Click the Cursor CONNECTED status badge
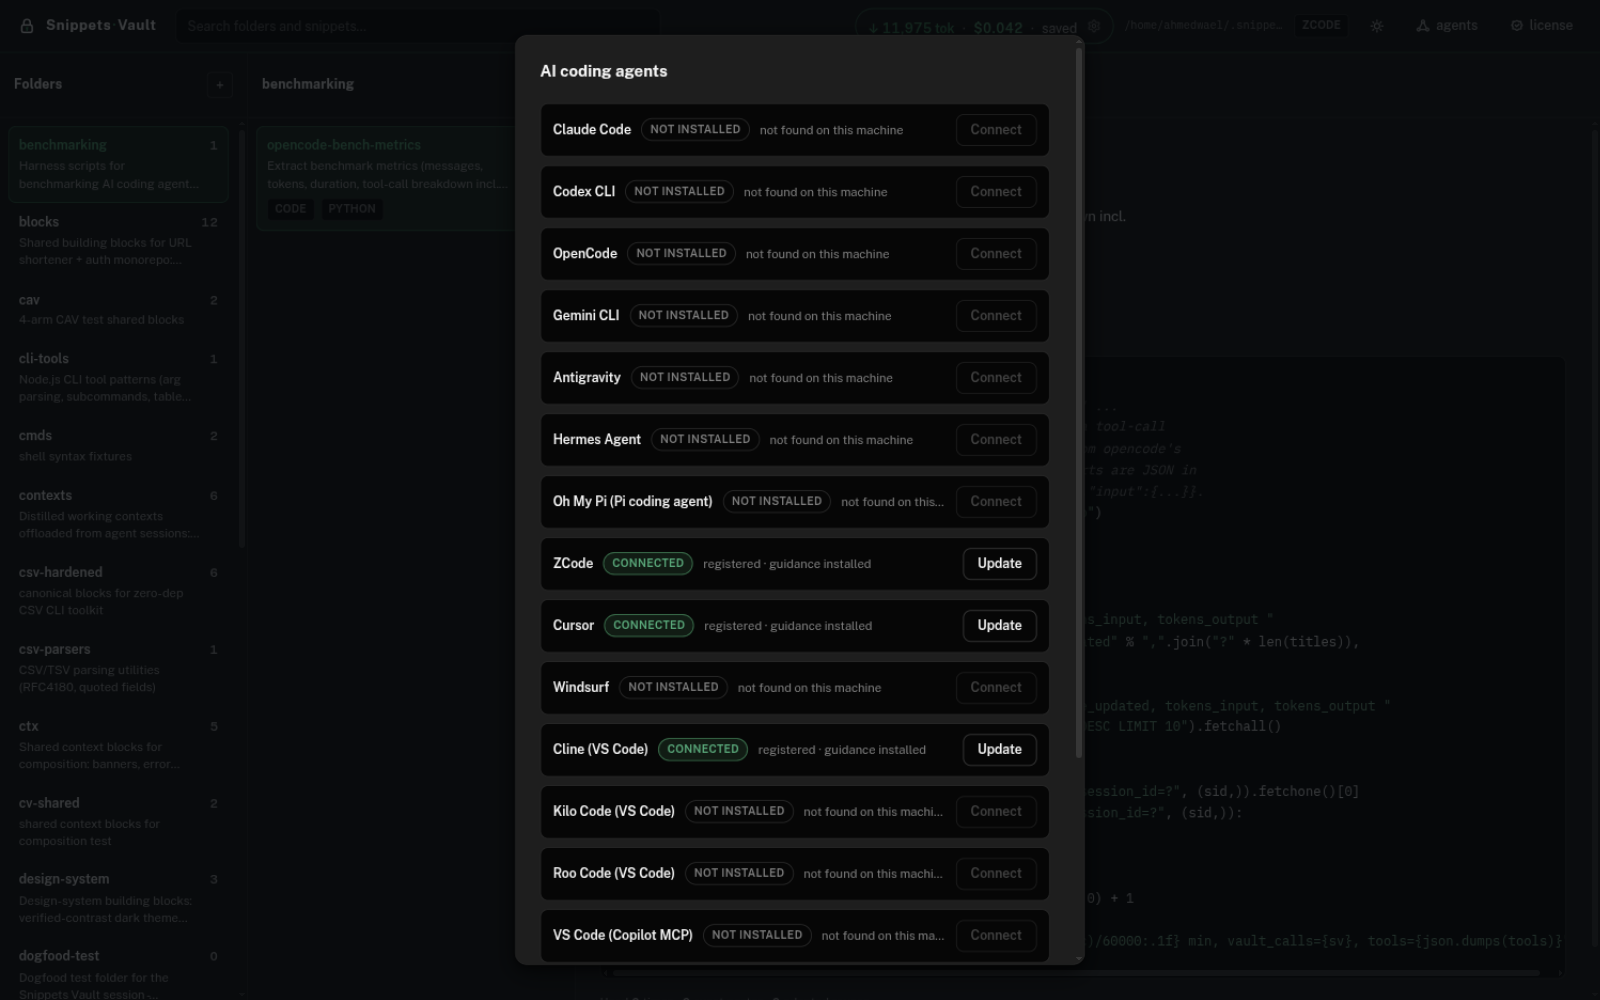Screen dimensions: 1600x1000 click(x=649, y=626)
